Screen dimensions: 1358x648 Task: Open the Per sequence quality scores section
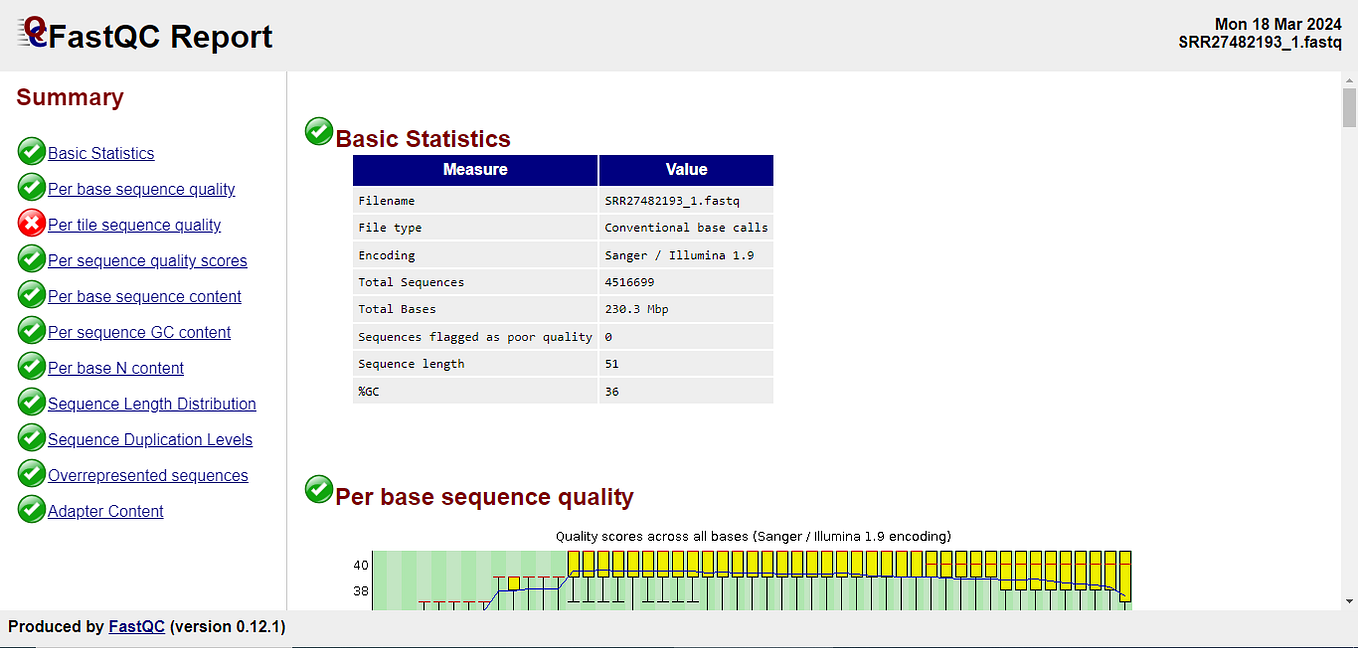pos(146,260)
